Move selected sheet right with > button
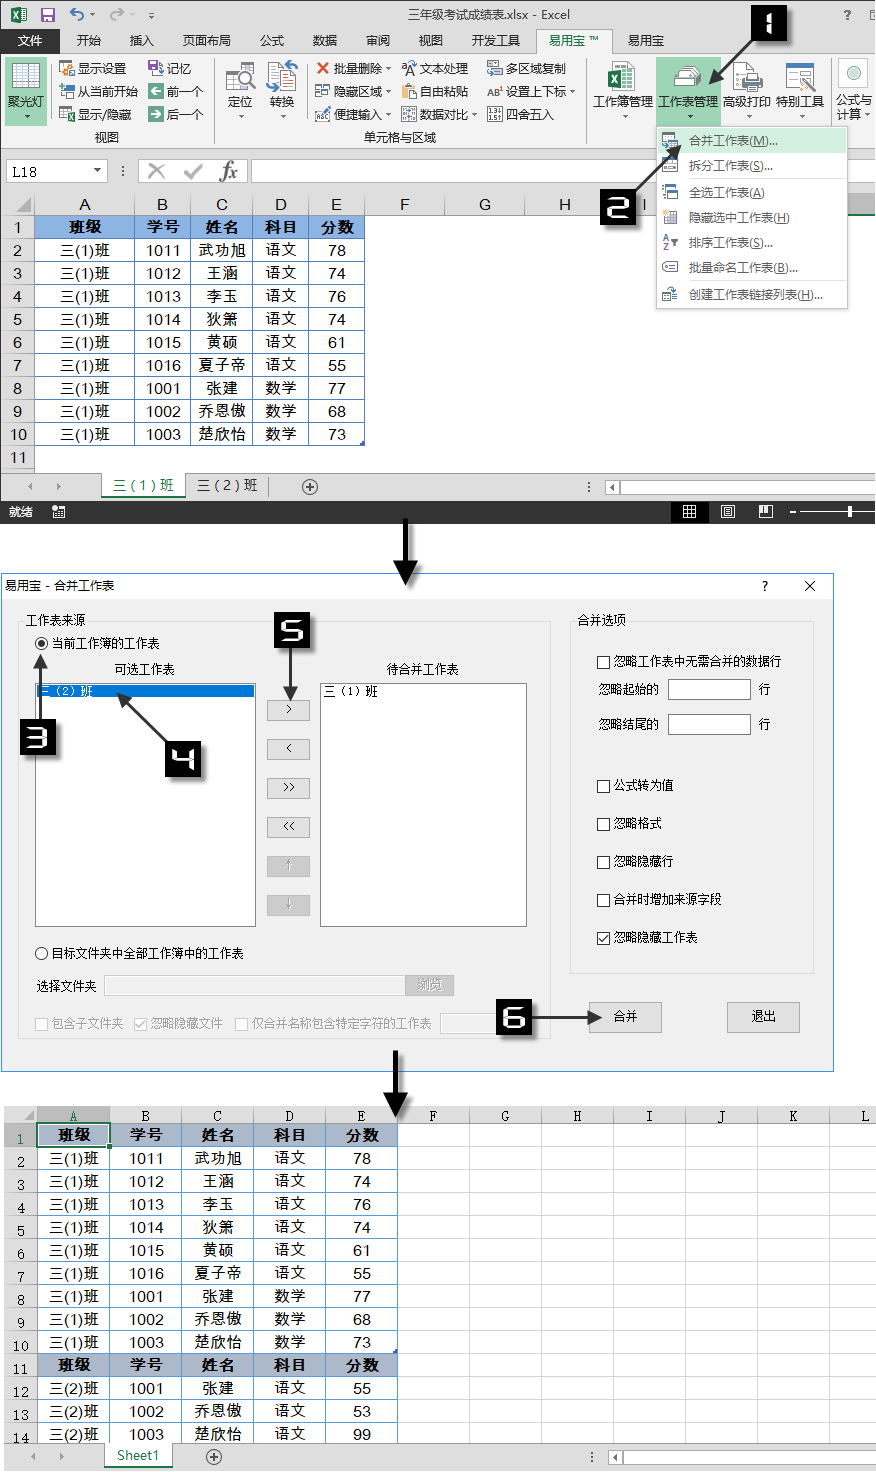 [289, 709]
